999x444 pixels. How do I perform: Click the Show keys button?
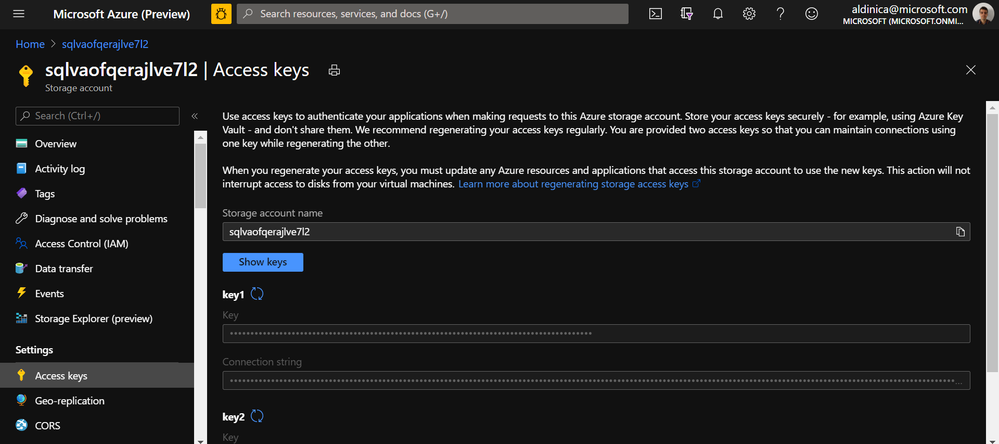pos(262,262)
